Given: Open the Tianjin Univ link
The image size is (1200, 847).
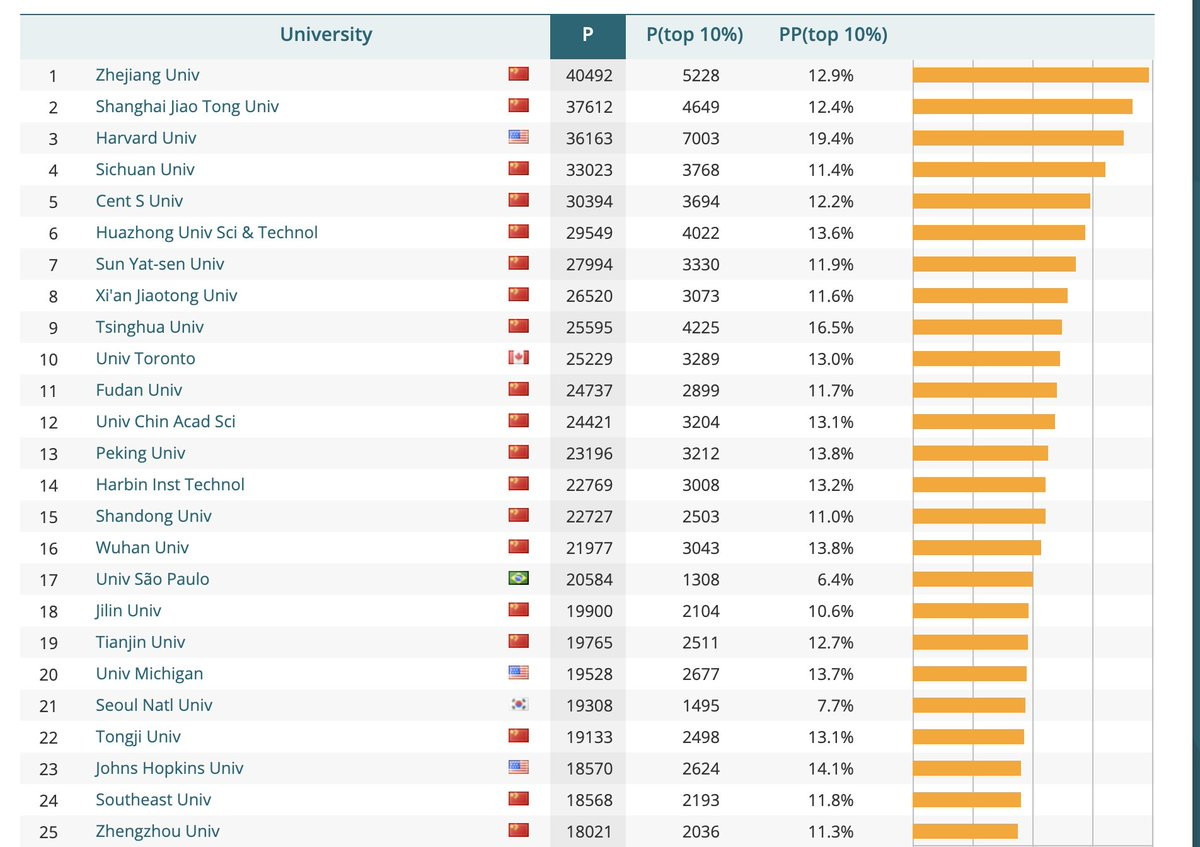Looking at the screenshot, I should (141, 642).
